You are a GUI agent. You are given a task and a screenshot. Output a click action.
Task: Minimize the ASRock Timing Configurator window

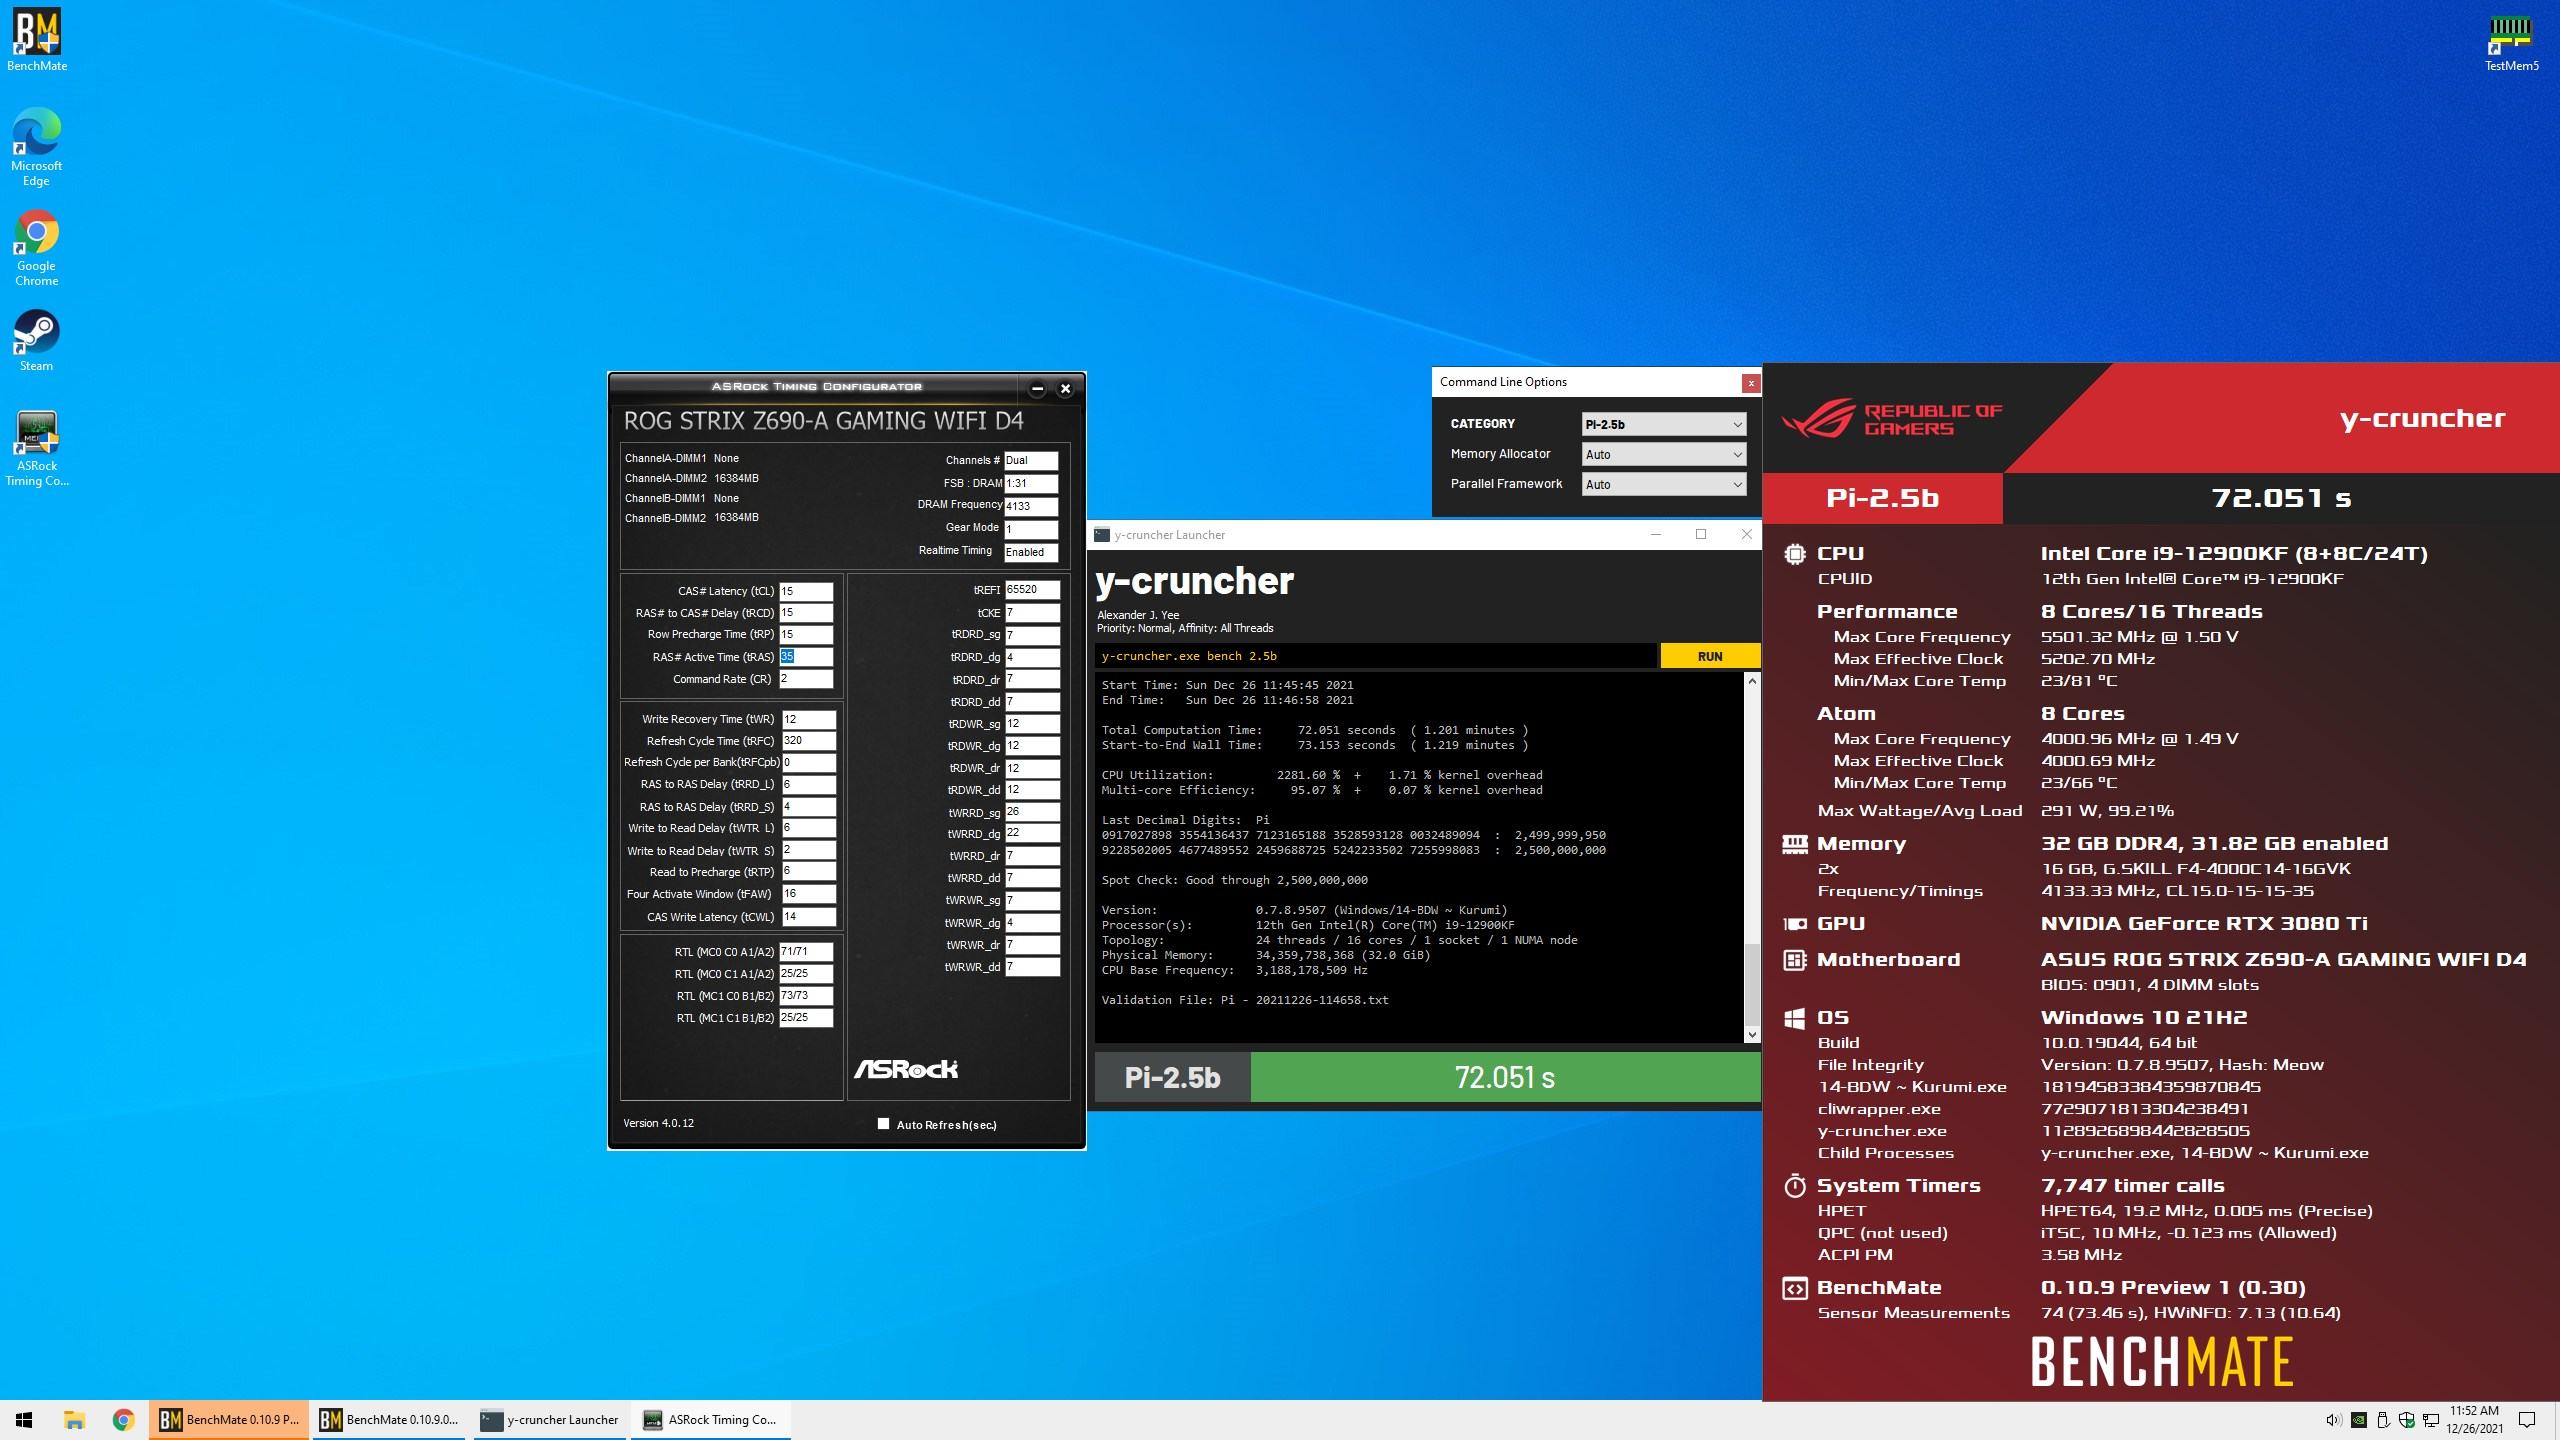1037,389
